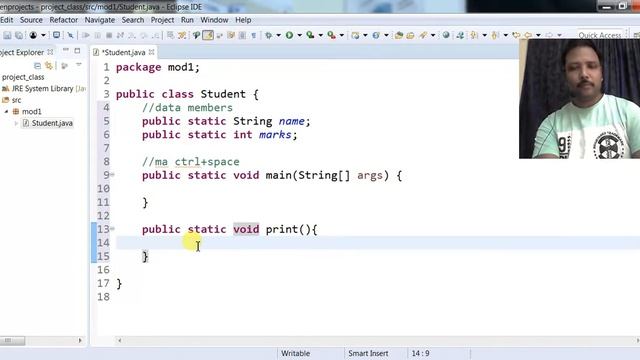Click the Skip All Breakpoints icon
Screen dimensions: 640x360
[x=71, y=36]
